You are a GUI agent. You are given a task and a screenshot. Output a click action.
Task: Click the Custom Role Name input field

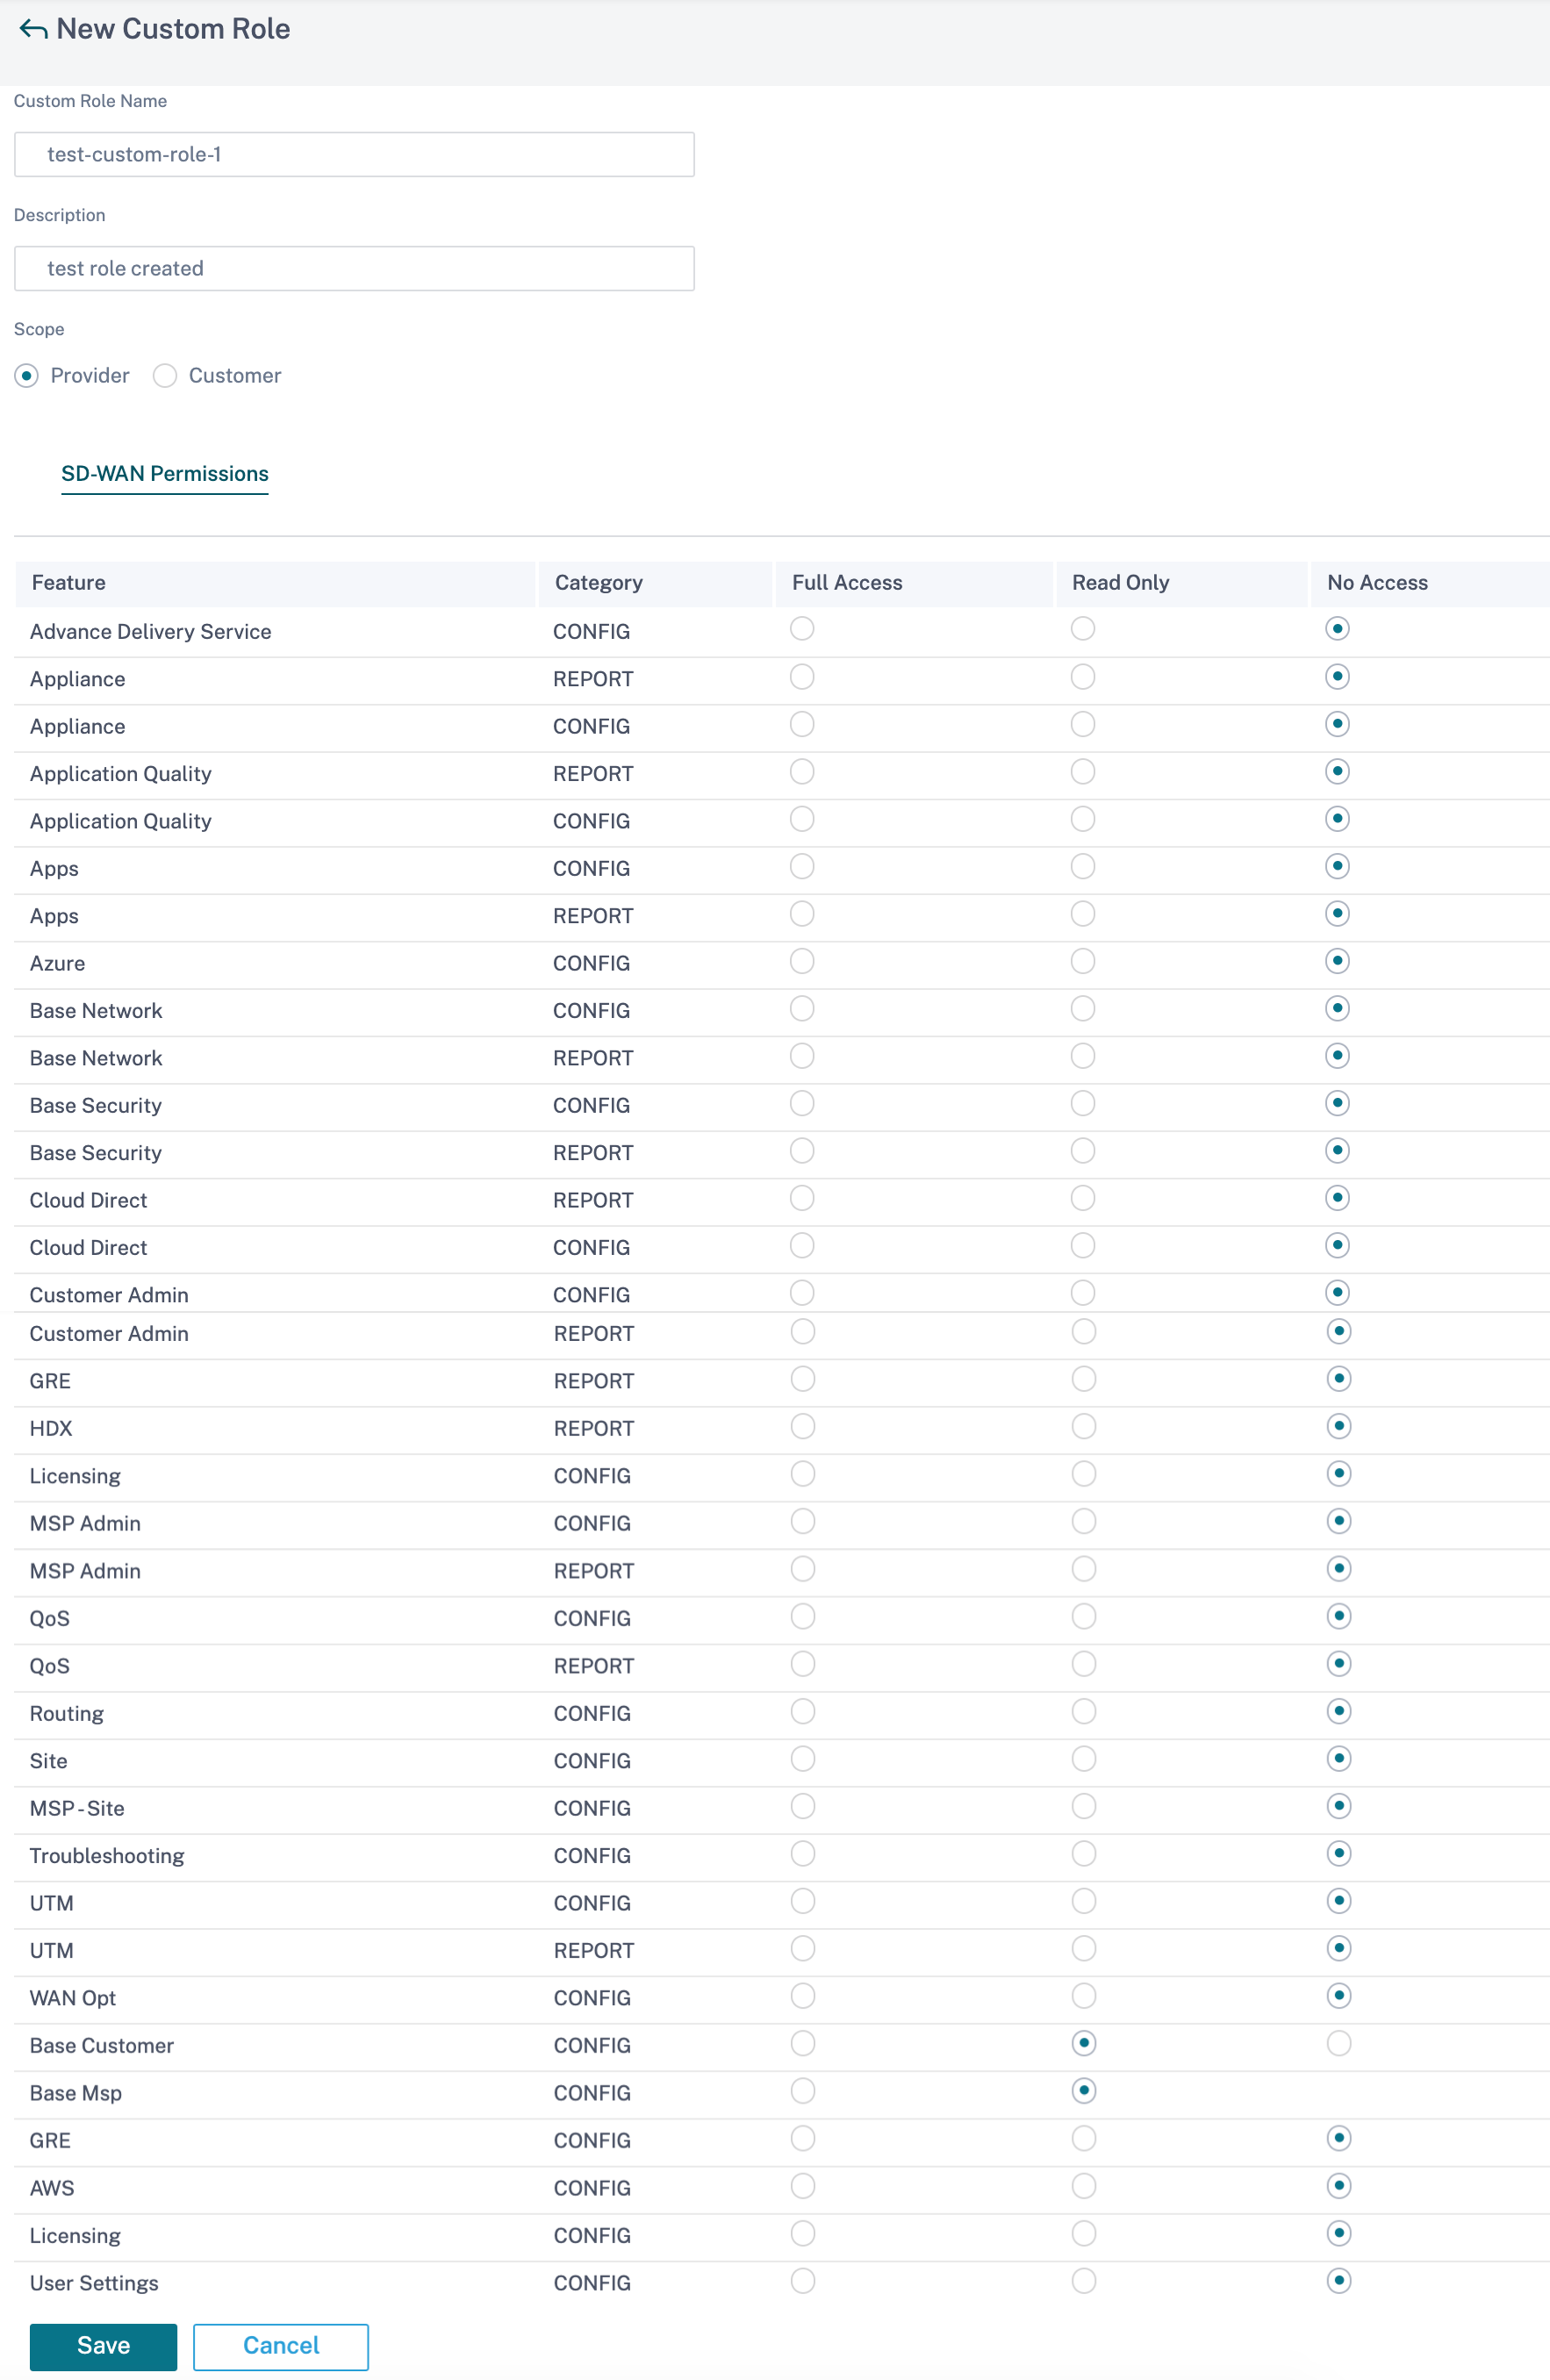click(x=354, y=154)
